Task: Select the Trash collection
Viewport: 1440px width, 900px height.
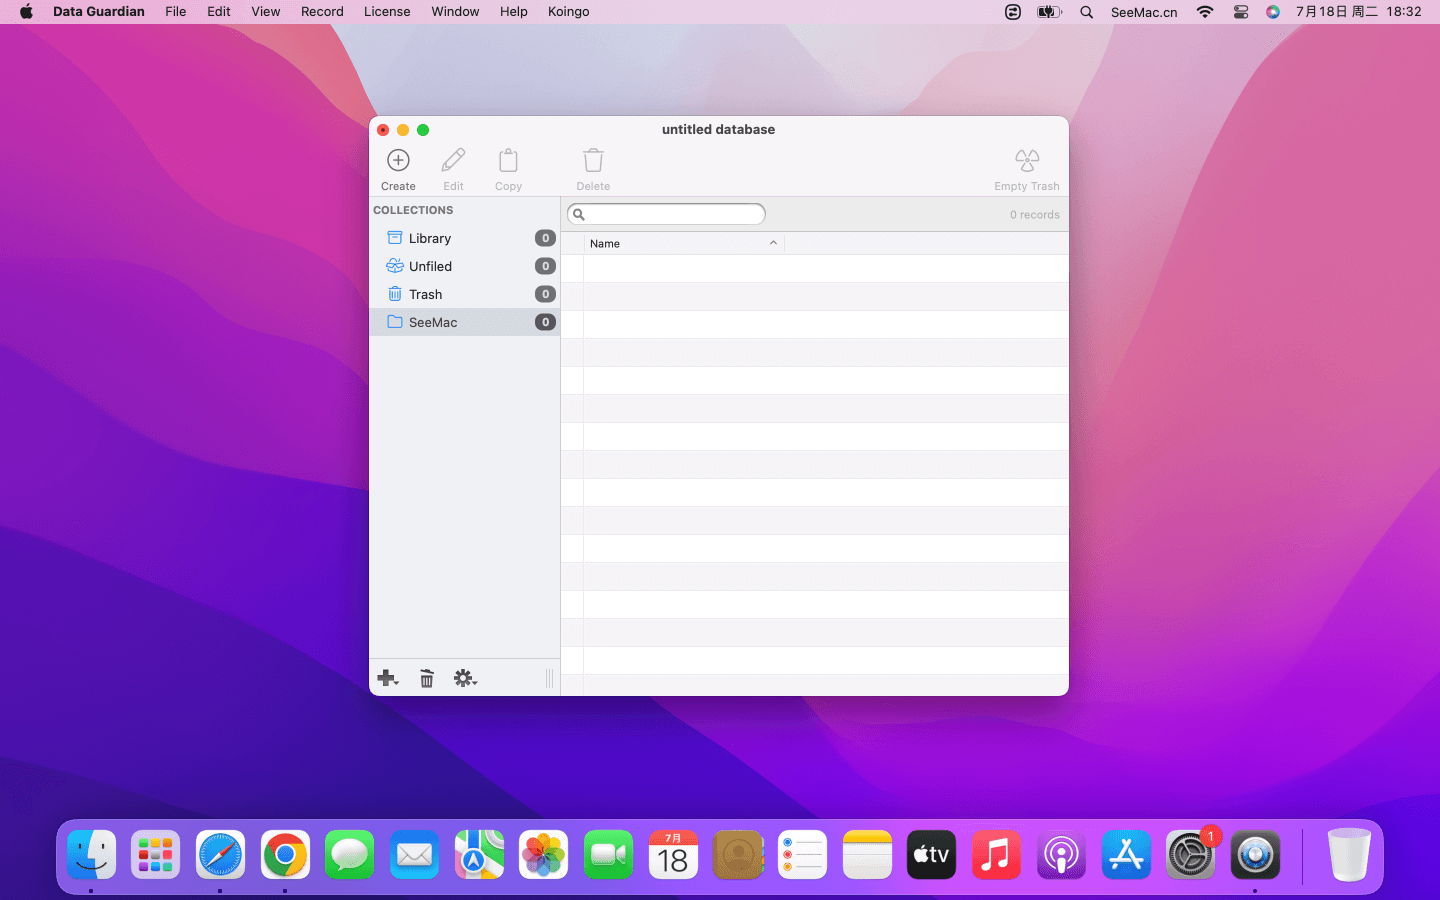Action: coord(464,294)
